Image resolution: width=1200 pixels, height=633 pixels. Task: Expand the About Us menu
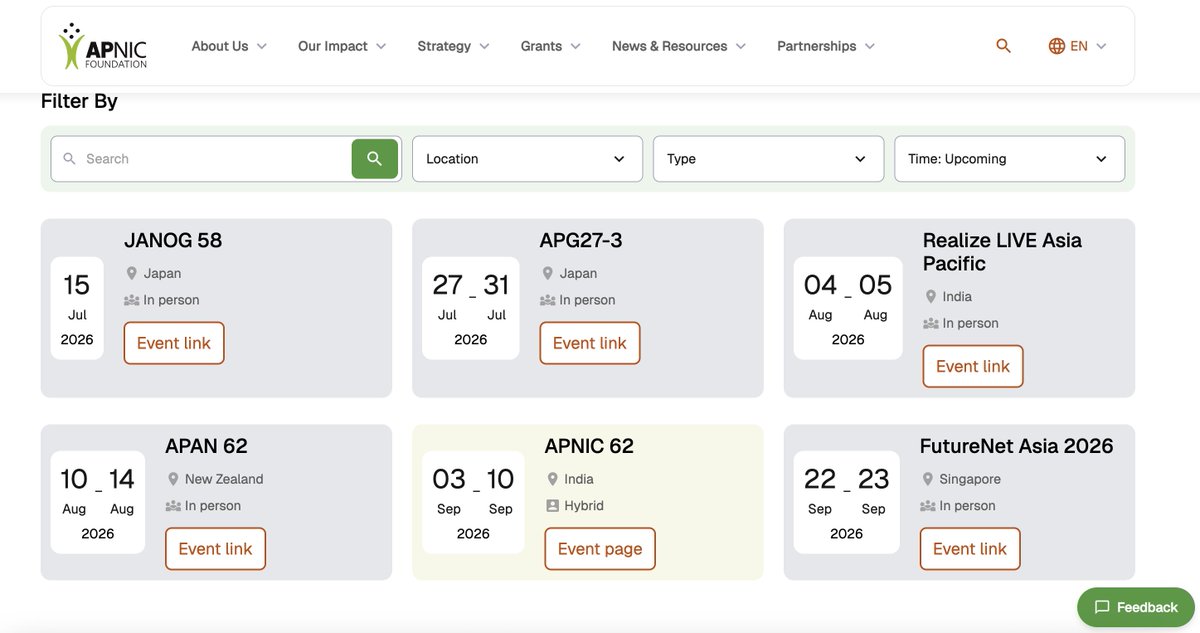point(230,46)
